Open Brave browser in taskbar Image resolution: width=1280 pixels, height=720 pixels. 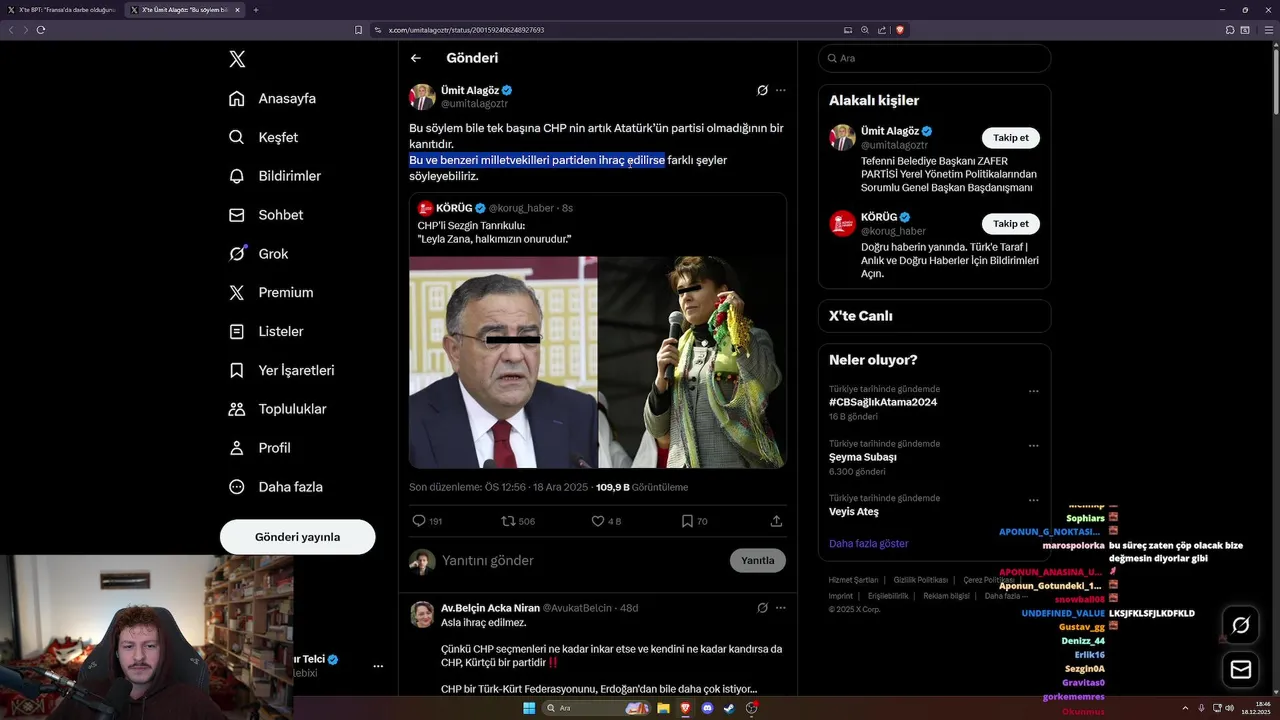pos(685,708)
